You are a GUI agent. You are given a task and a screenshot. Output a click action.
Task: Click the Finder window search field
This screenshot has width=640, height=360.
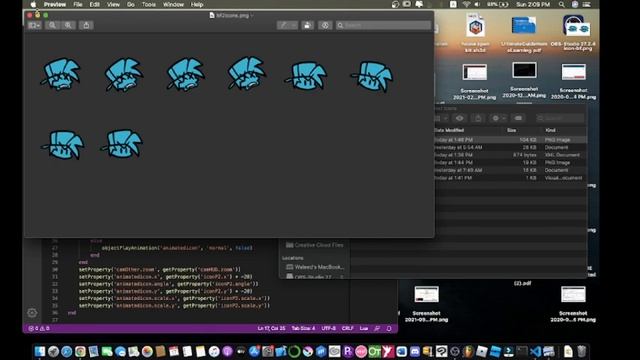(560, 118)
